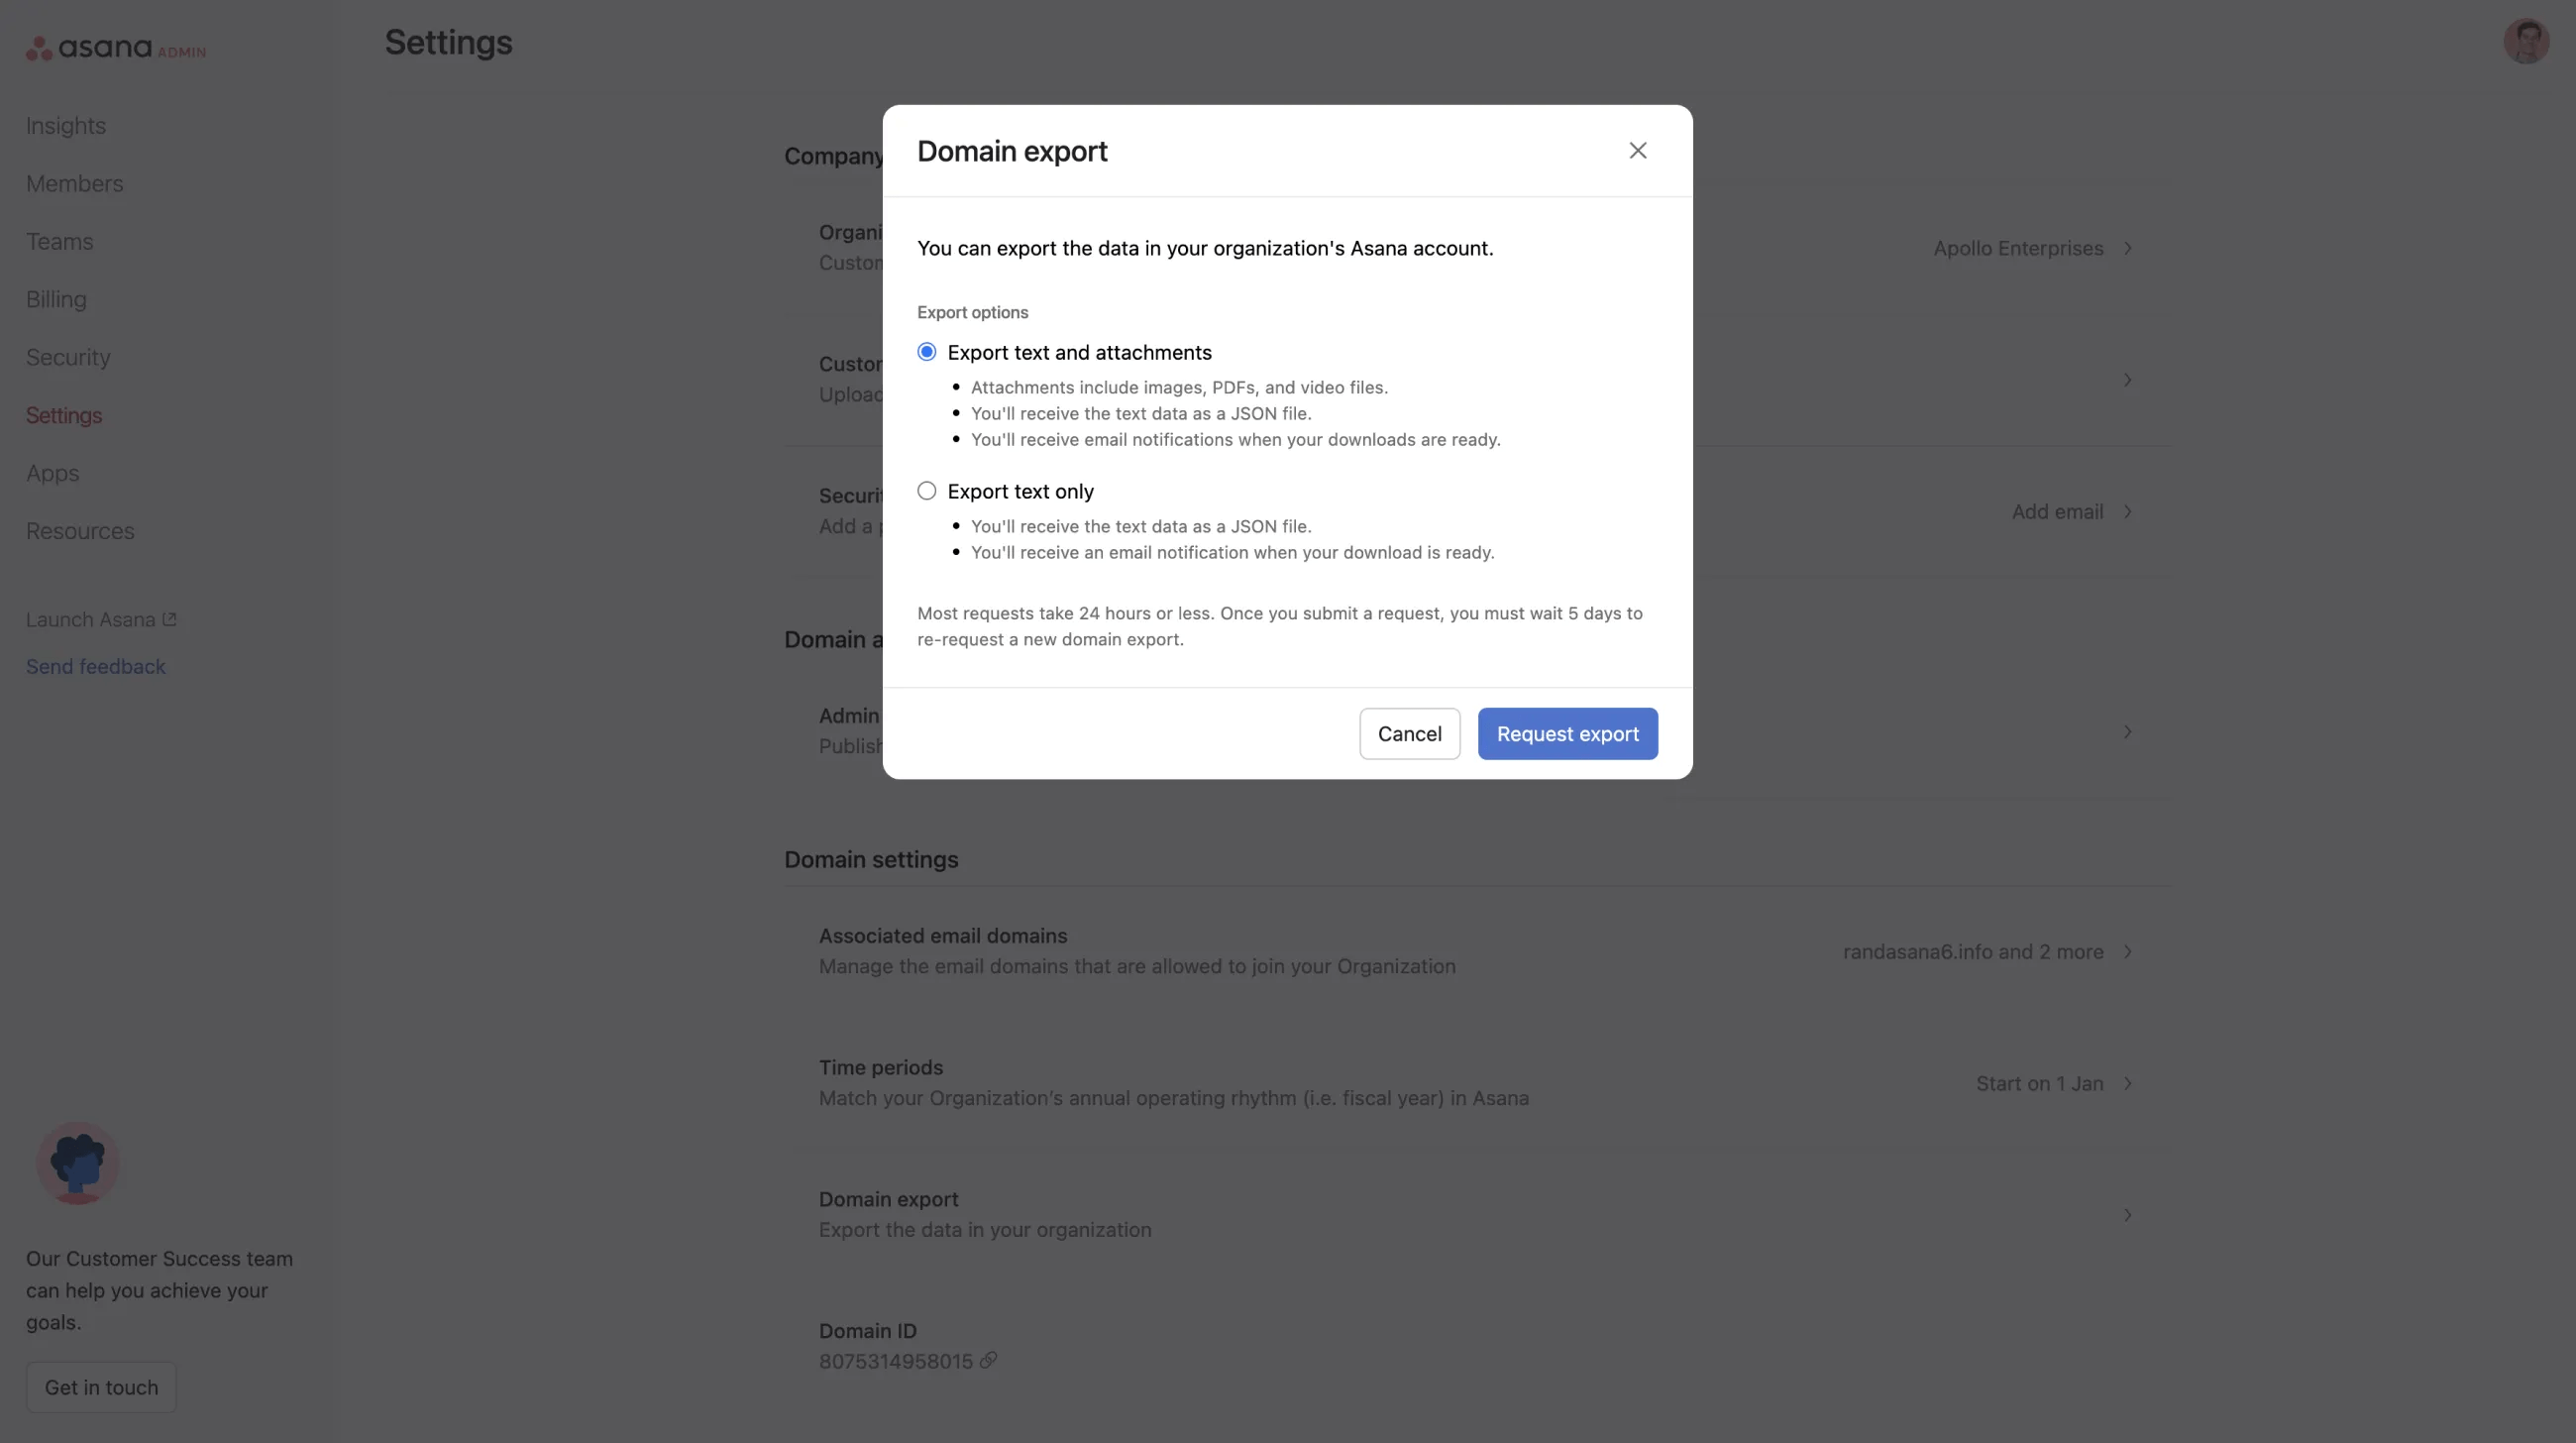Select Export text only option
This screenshot has width=2576, height=1443.
coord(927,491)
